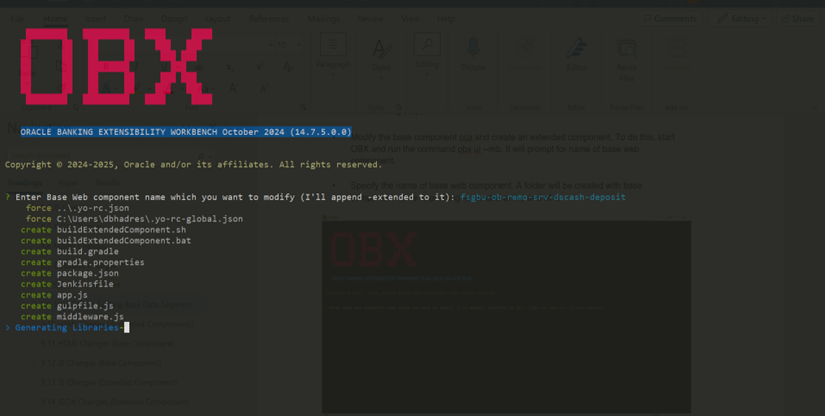Viewport: 825px width, 416px height.
Task: Click the entered name fsgbu-ob-remo-srv-dscash-deposit
Action: pyautogui.click(x=542, y=197)
